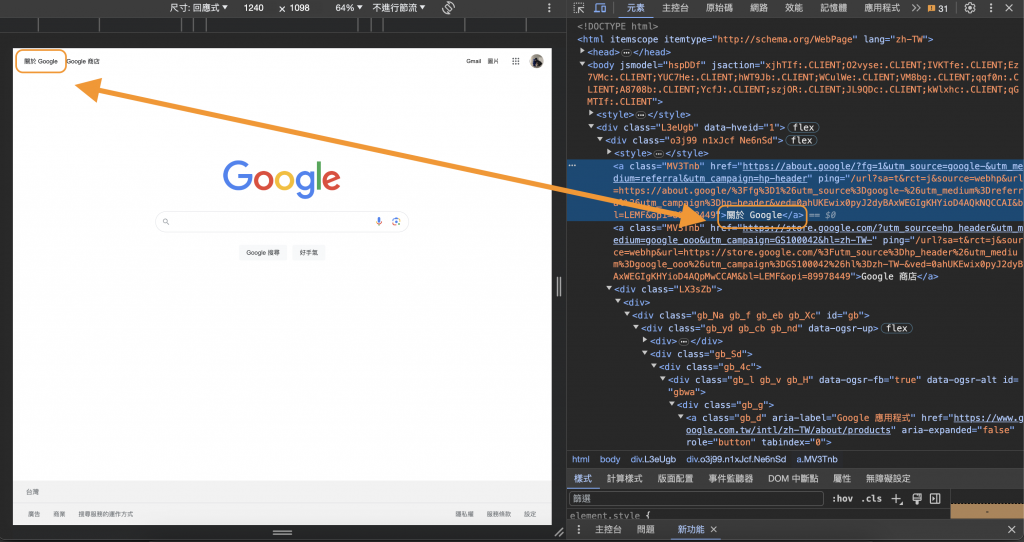This screenshot has width=1024, height=542.
Task: Click the Gmail link on the page
Action: pyautogui.click(x=473, y=61)
